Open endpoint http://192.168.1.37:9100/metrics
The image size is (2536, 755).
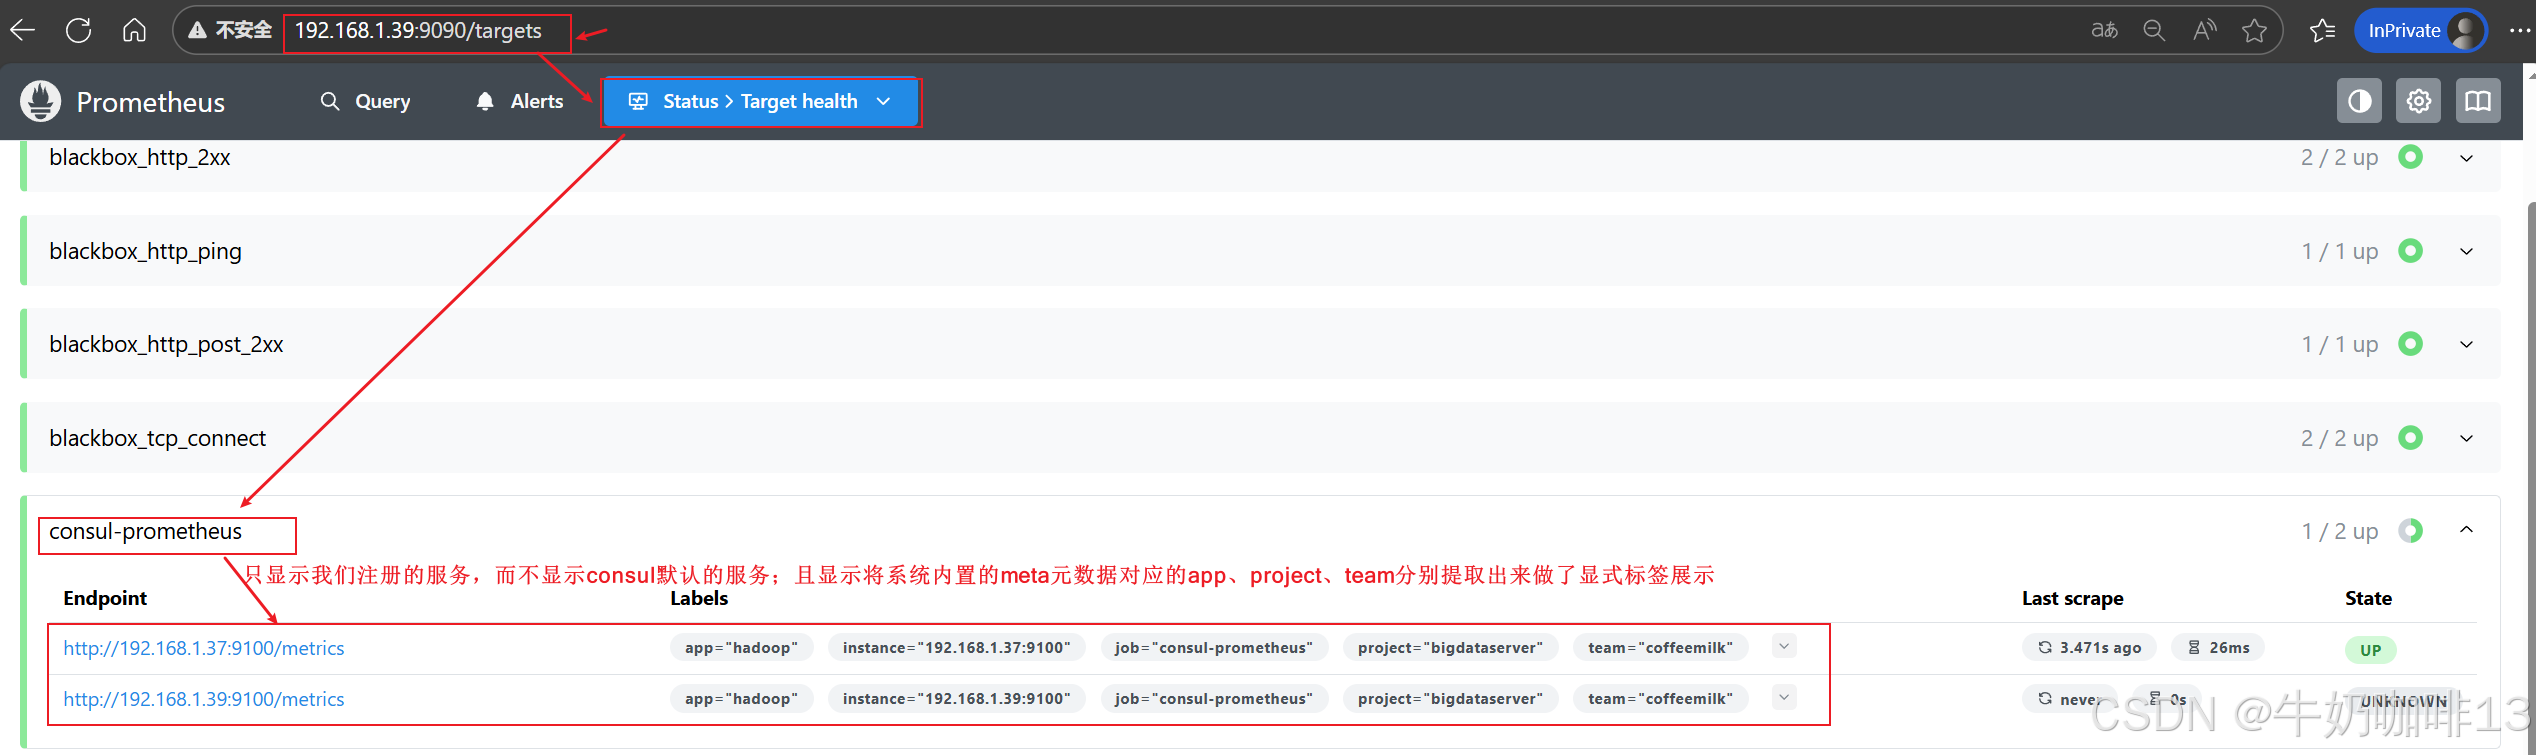coord(204,648)
